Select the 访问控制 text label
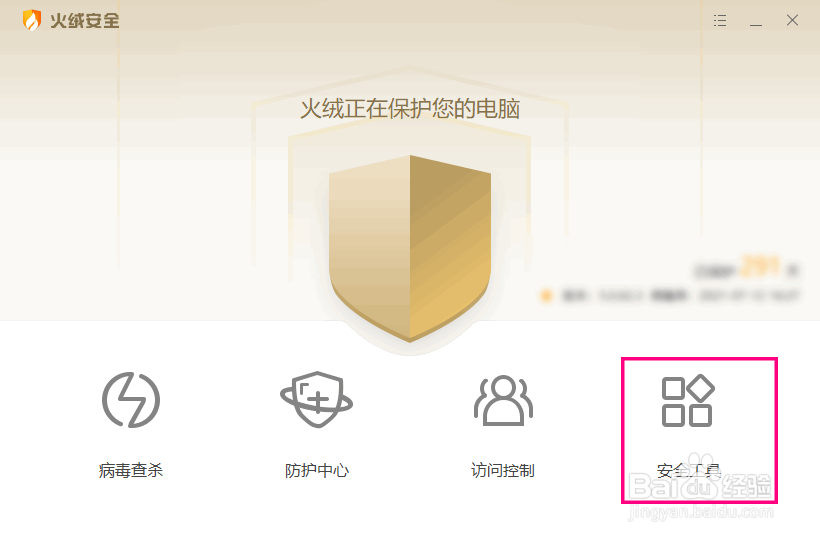Screen dimensions: 820x540 click(503, 470)
